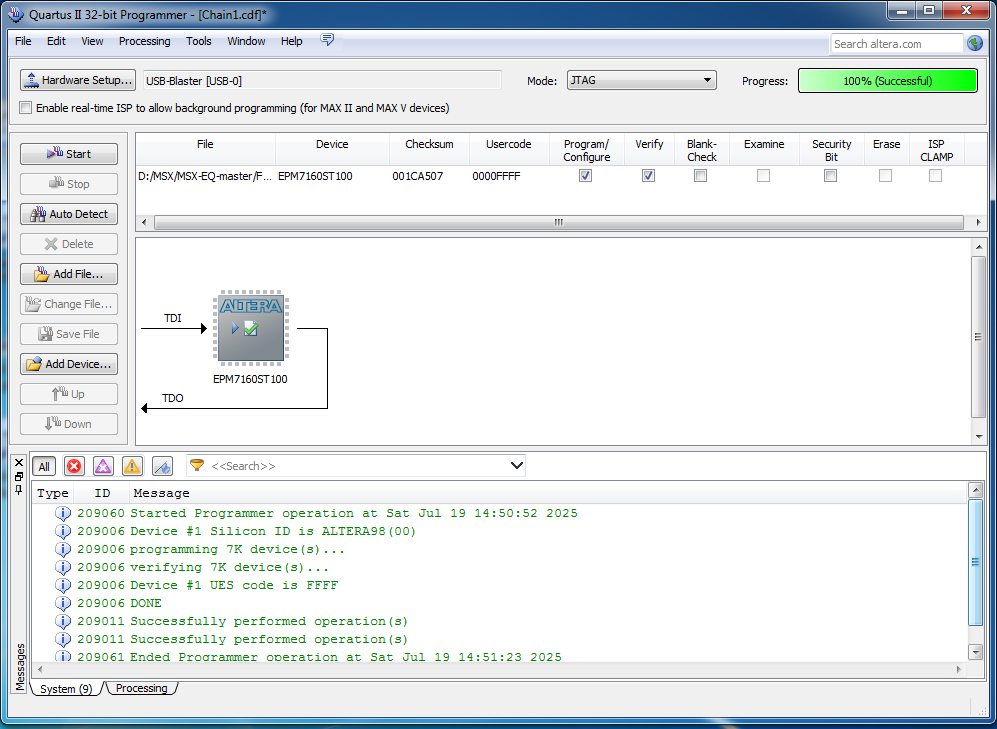Image resolution: width=997 pixels, height=729 pixels.
Task: Enable real-time ISP background programming checkbox
Action: pos(25,107)
